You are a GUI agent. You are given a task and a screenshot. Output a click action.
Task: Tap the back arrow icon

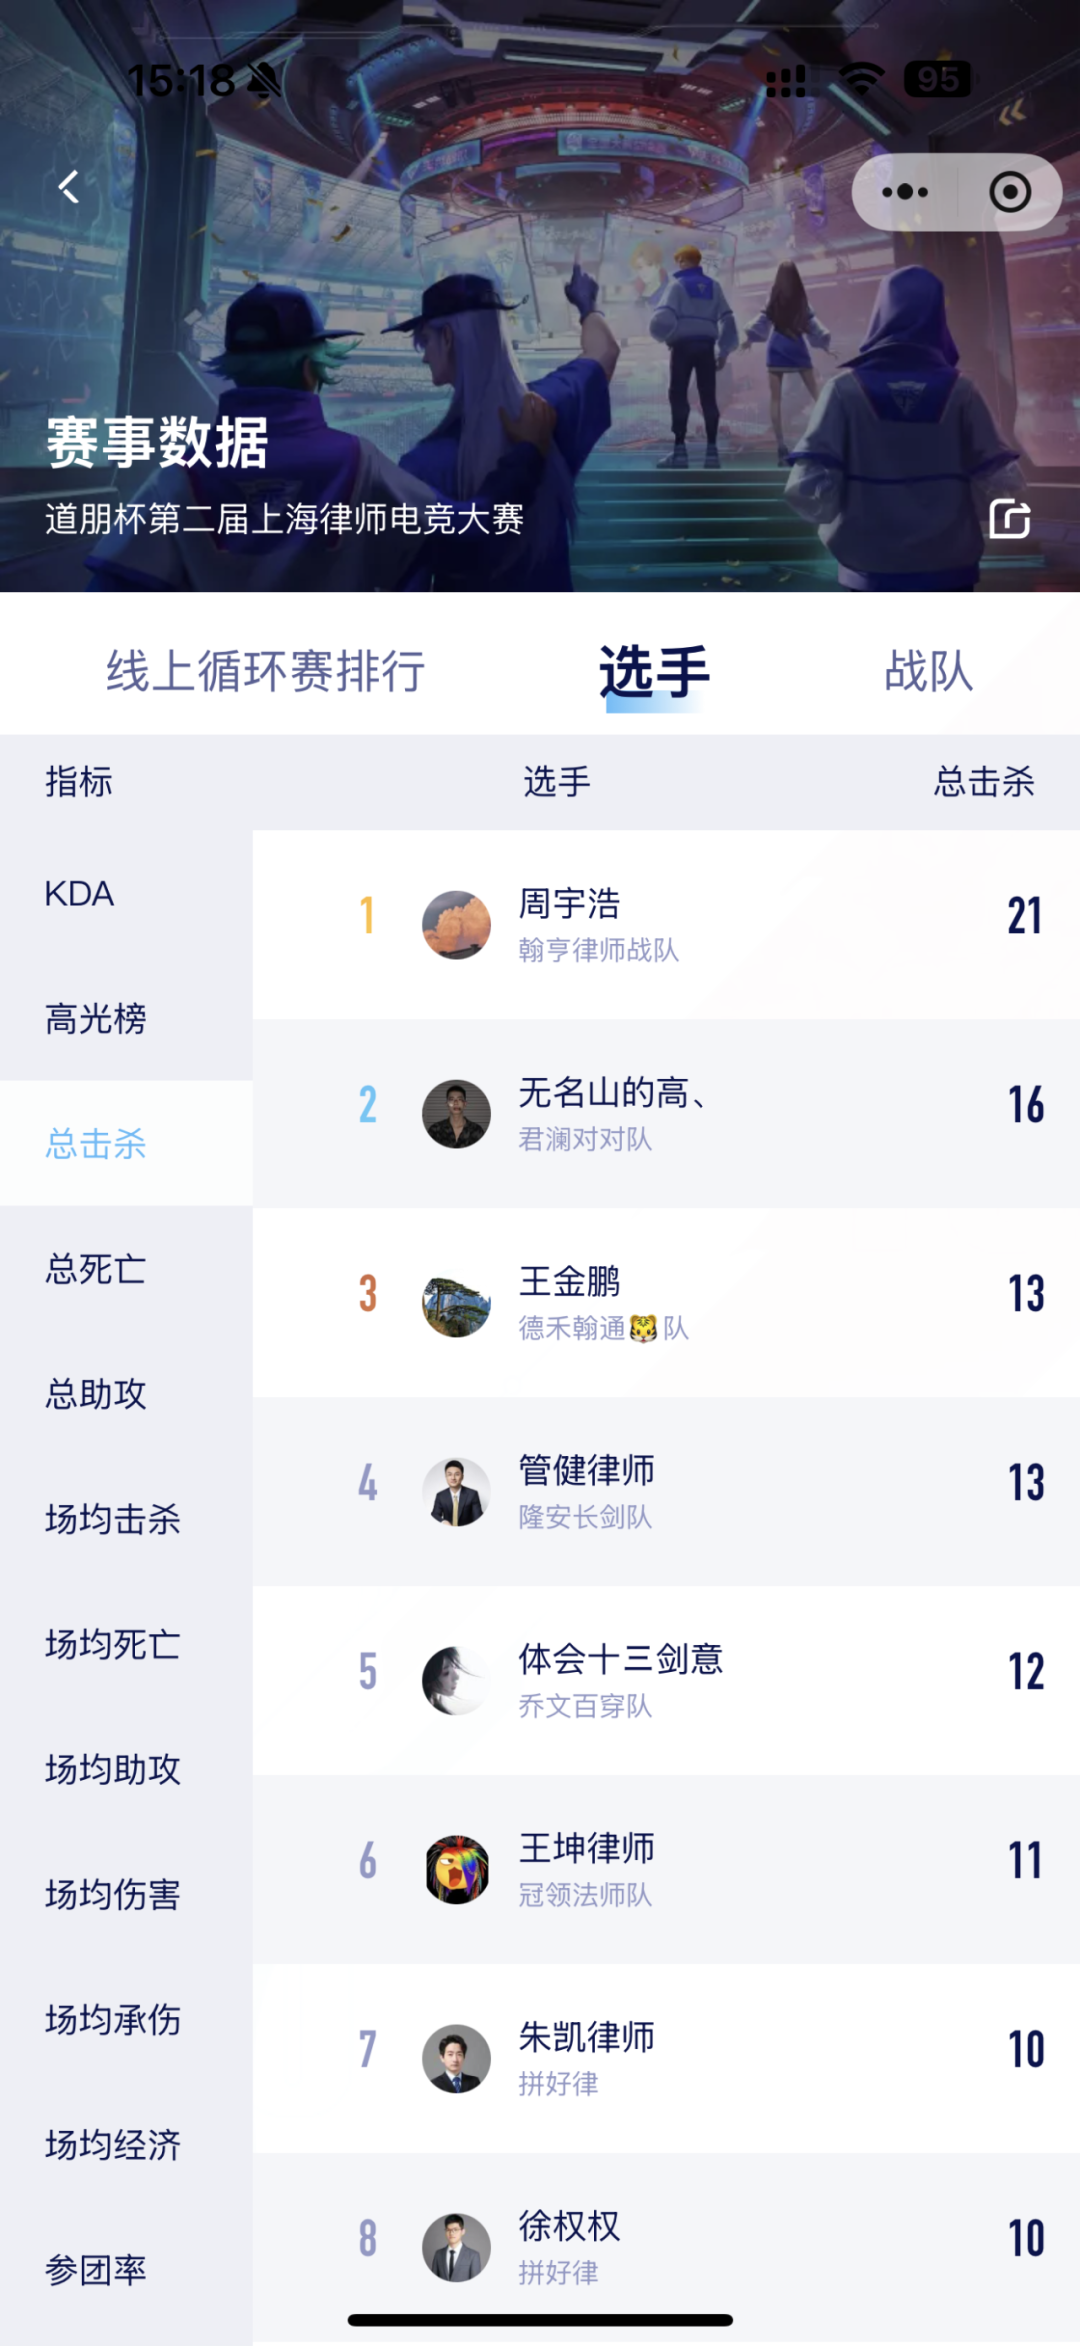coord(68,187)
